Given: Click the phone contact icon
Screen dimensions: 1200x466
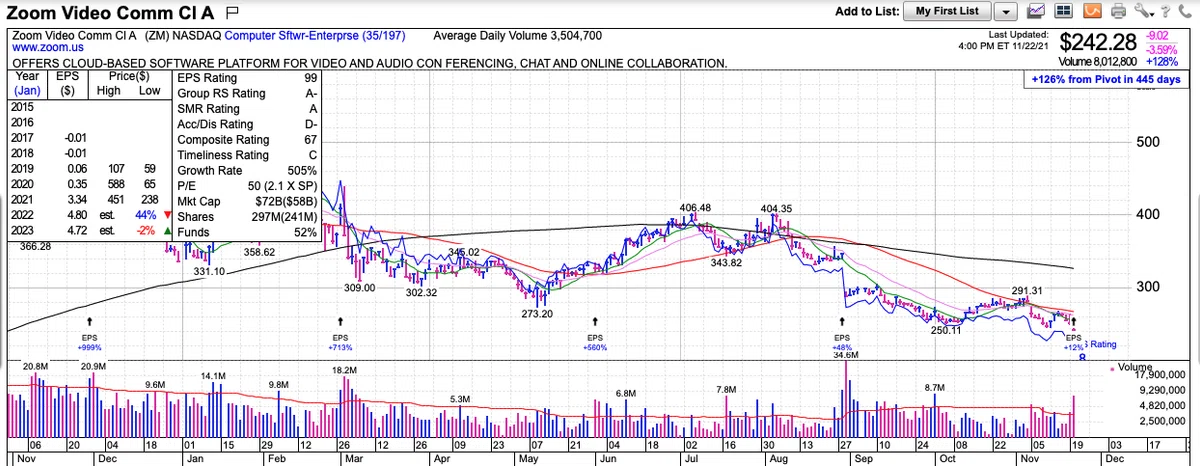Looking at the screenshot, I should coord(1186,11).
